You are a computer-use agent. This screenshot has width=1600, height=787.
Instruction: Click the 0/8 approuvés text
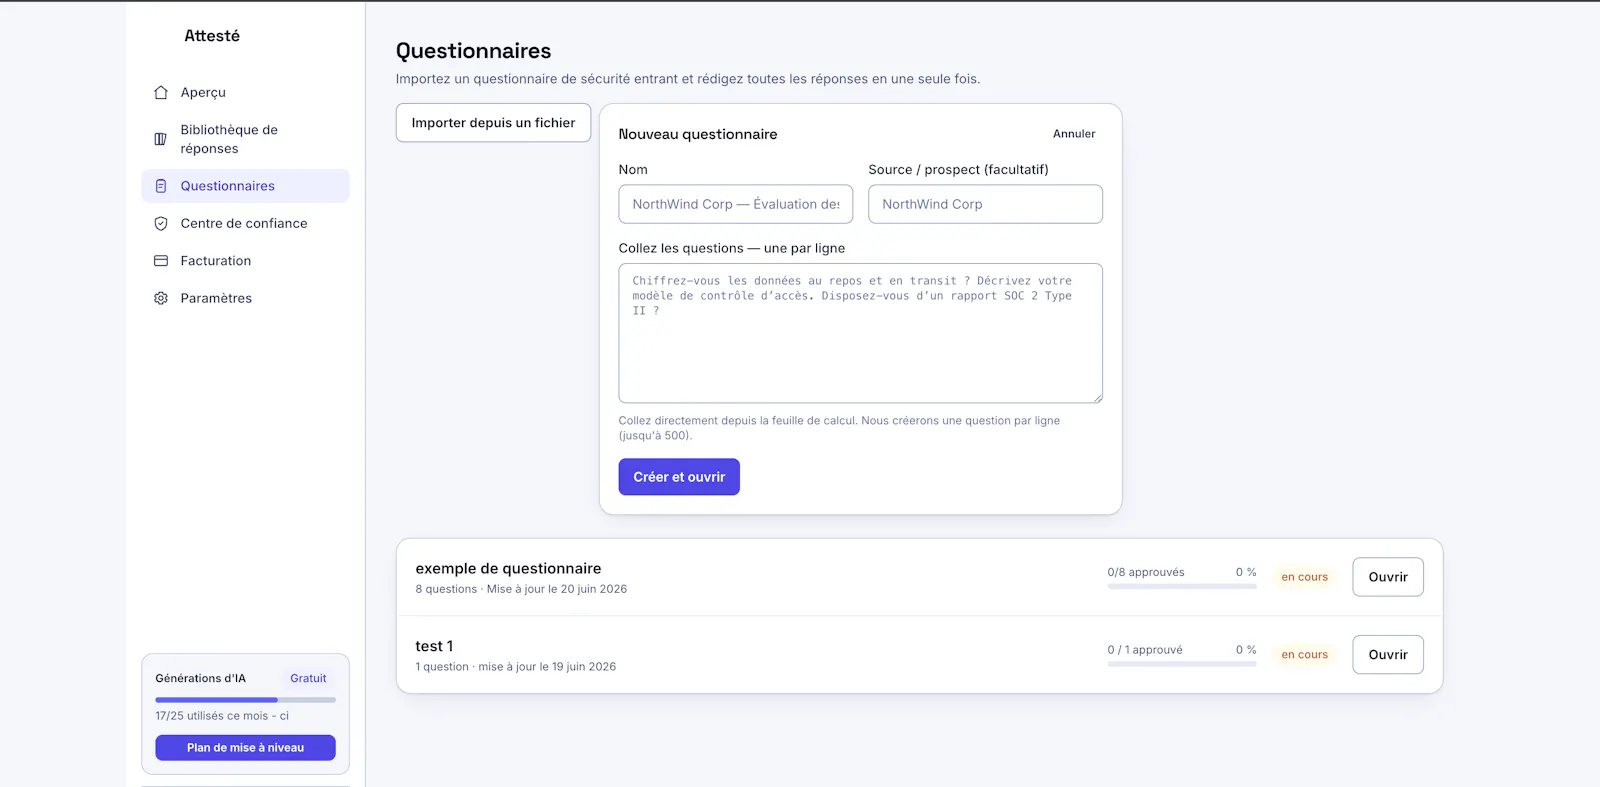1146,572
